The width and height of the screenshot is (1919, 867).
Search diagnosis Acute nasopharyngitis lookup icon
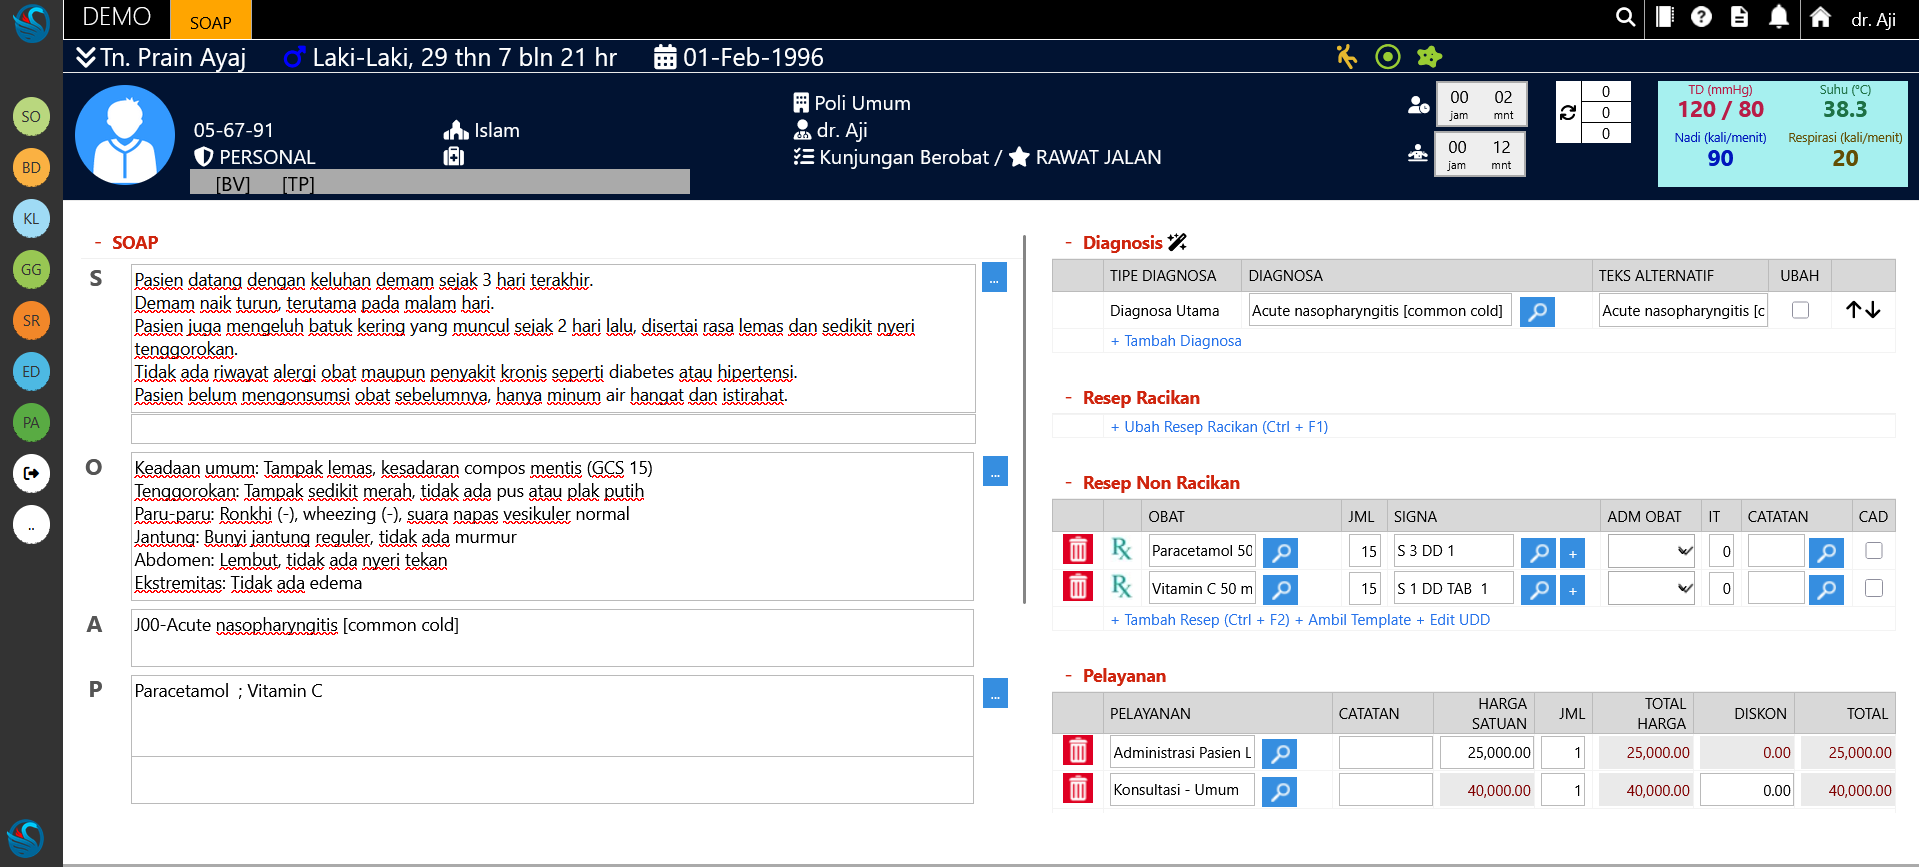(x=1537, y=311)
